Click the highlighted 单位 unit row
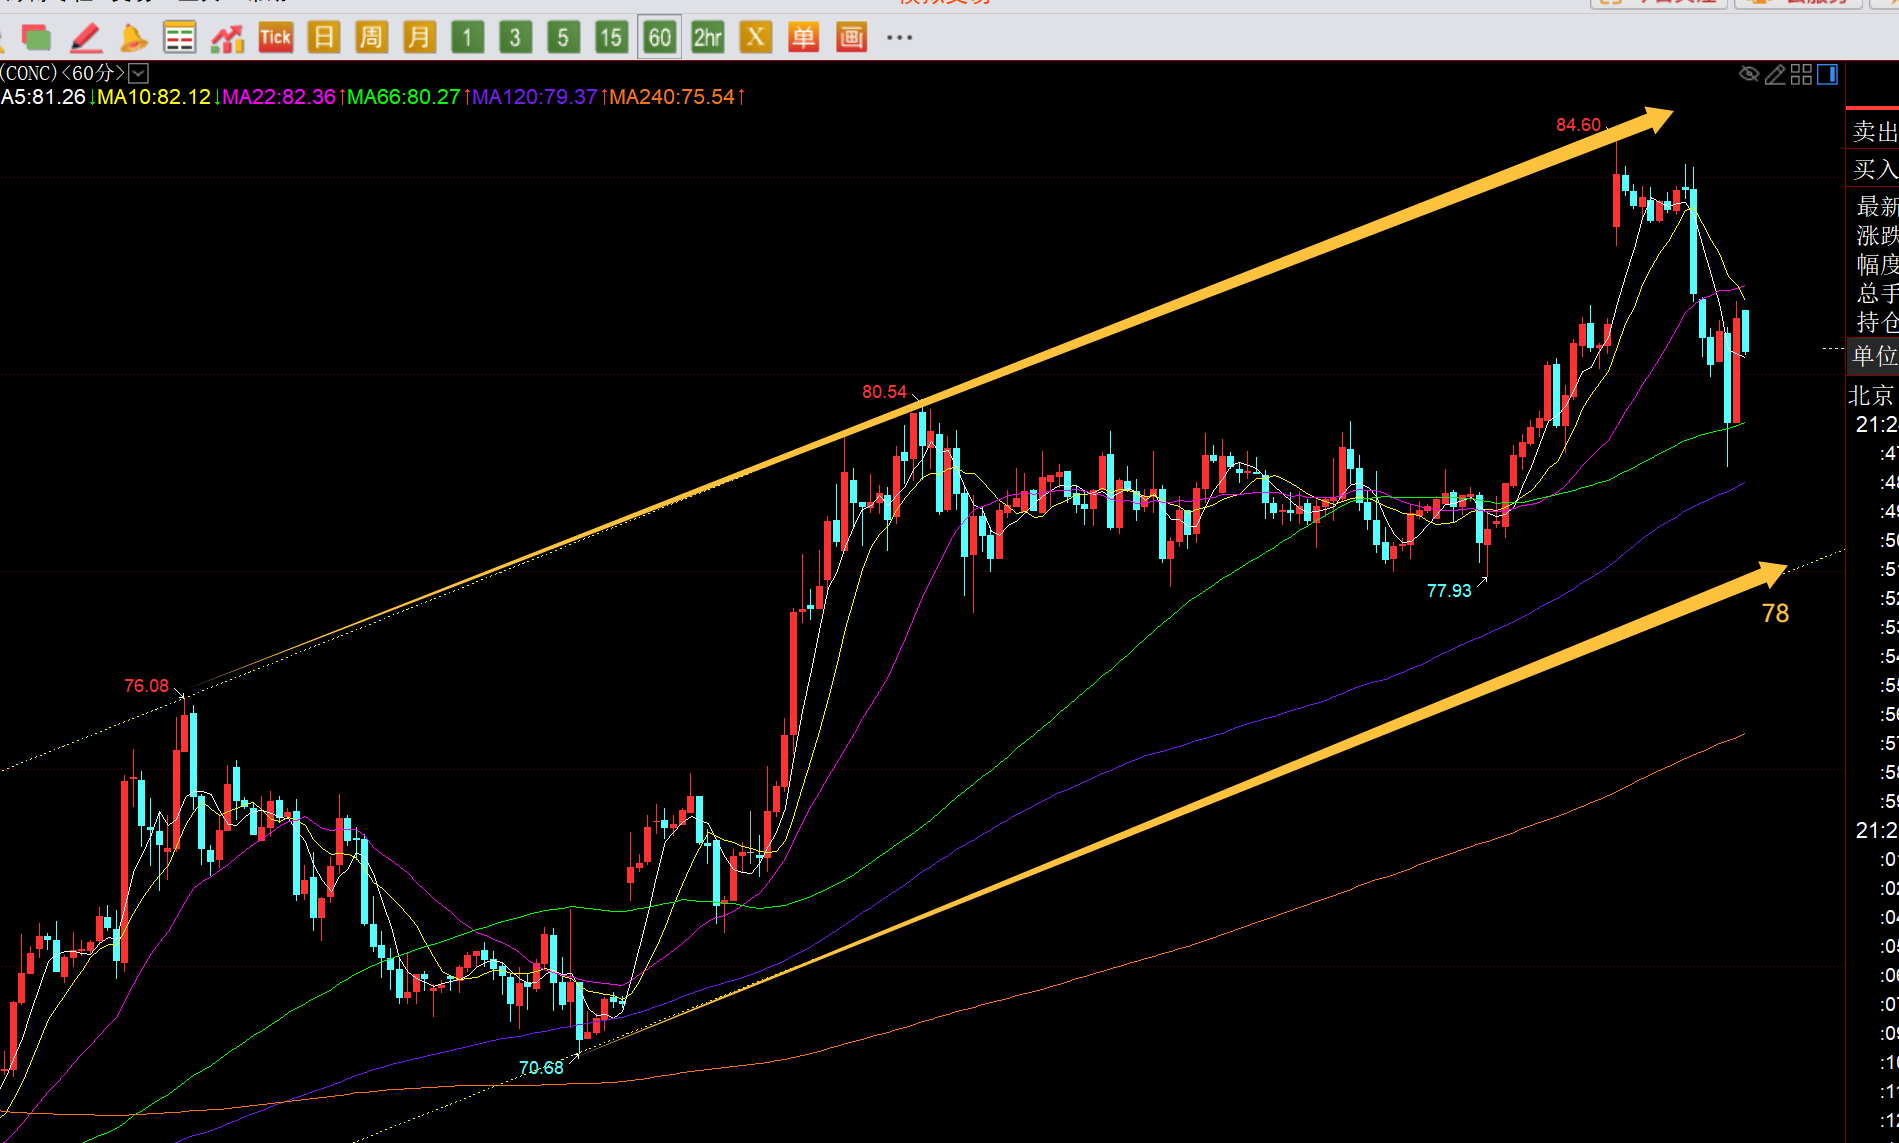1899x1143 pixels. coord(1872,356)
